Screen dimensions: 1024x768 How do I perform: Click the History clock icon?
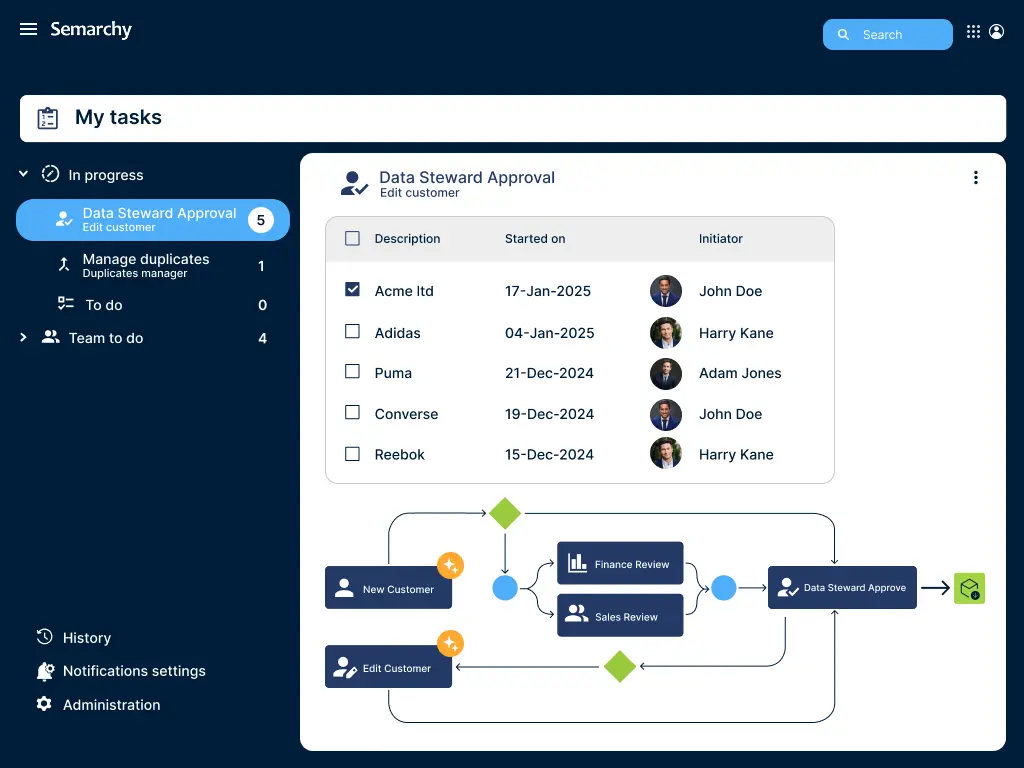pyautogui.click(x=44, y=637)
